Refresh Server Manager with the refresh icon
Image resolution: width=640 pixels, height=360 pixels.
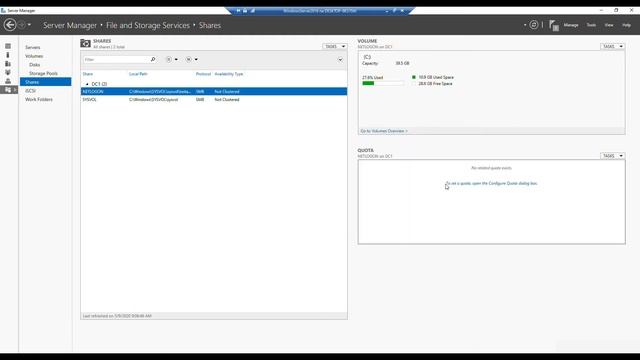pyautogui.click(x=533, y=25)
